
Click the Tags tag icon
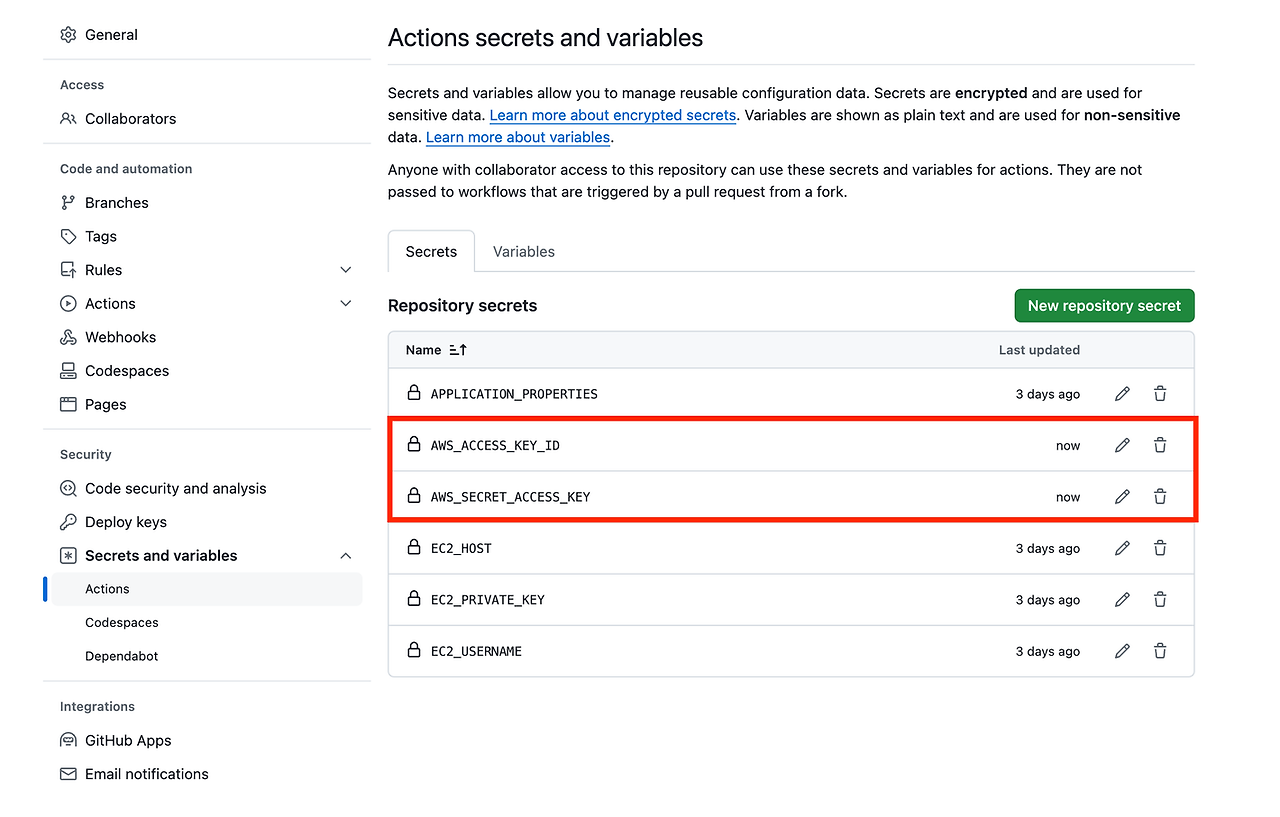tap(68, 236)
